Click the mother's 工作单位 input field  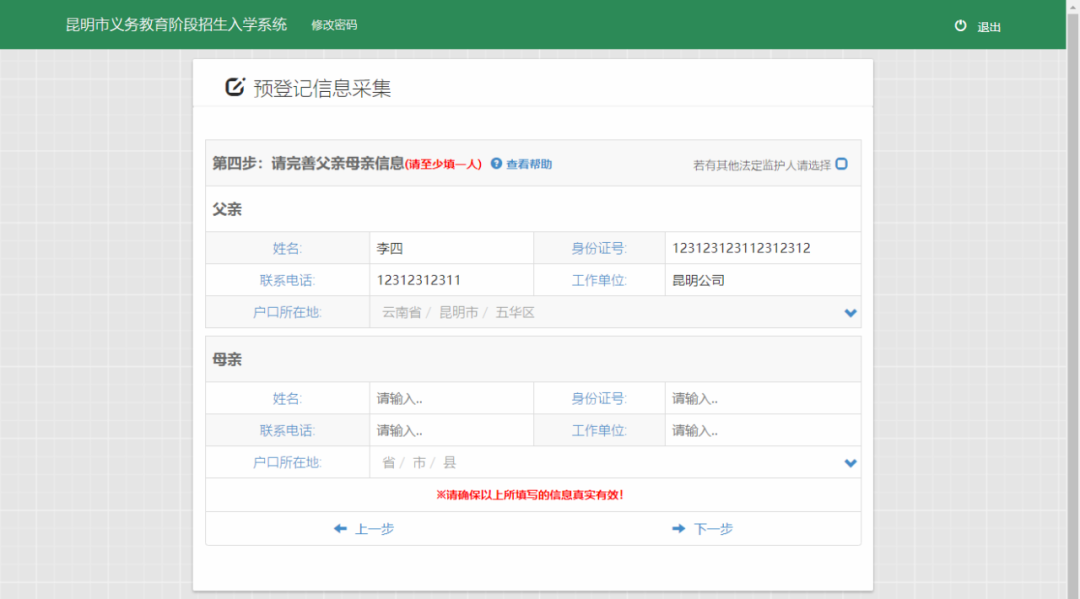762,430
